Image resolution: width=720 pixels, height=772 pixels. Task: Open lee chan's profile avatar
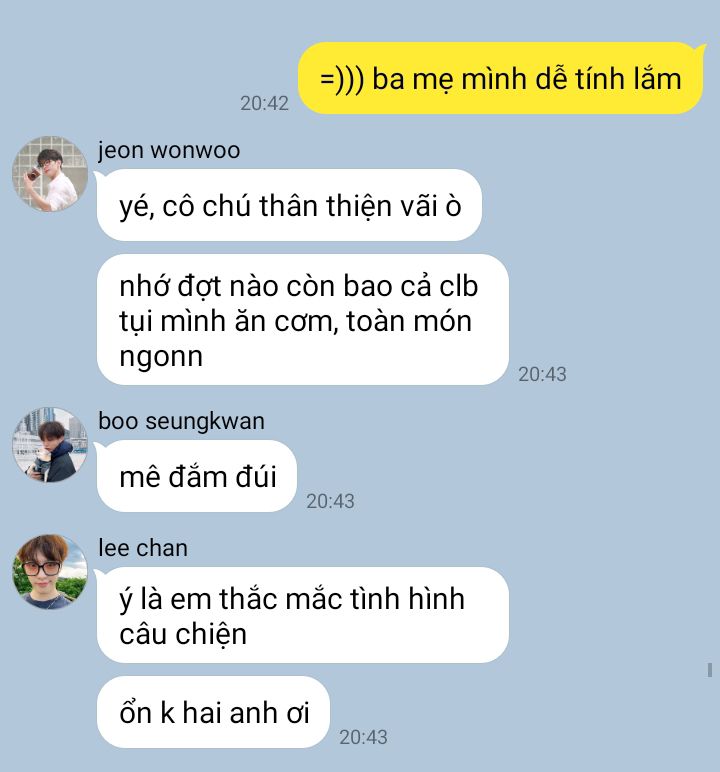pyautogui.click(x=50, y=572)
